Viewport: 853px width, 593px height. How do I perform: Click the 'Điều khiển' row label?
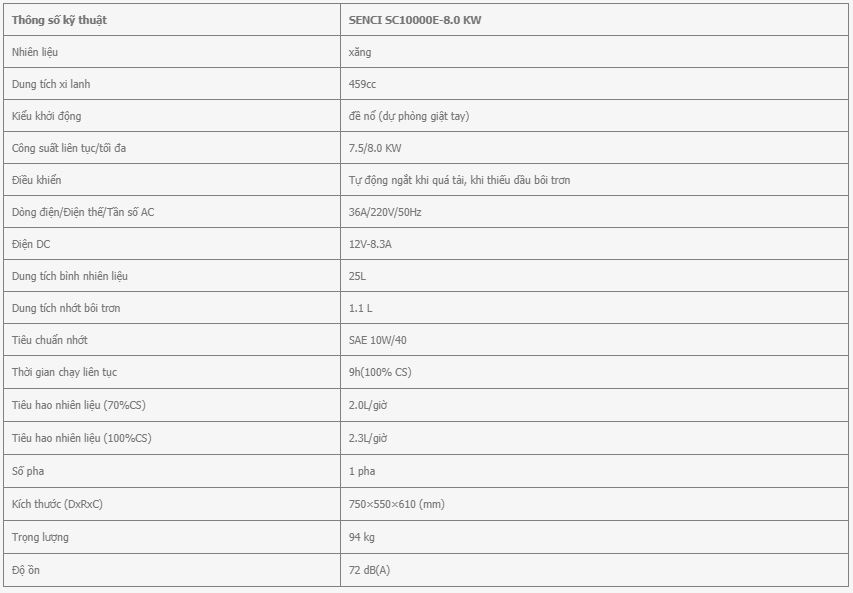[x=36, y=180]
